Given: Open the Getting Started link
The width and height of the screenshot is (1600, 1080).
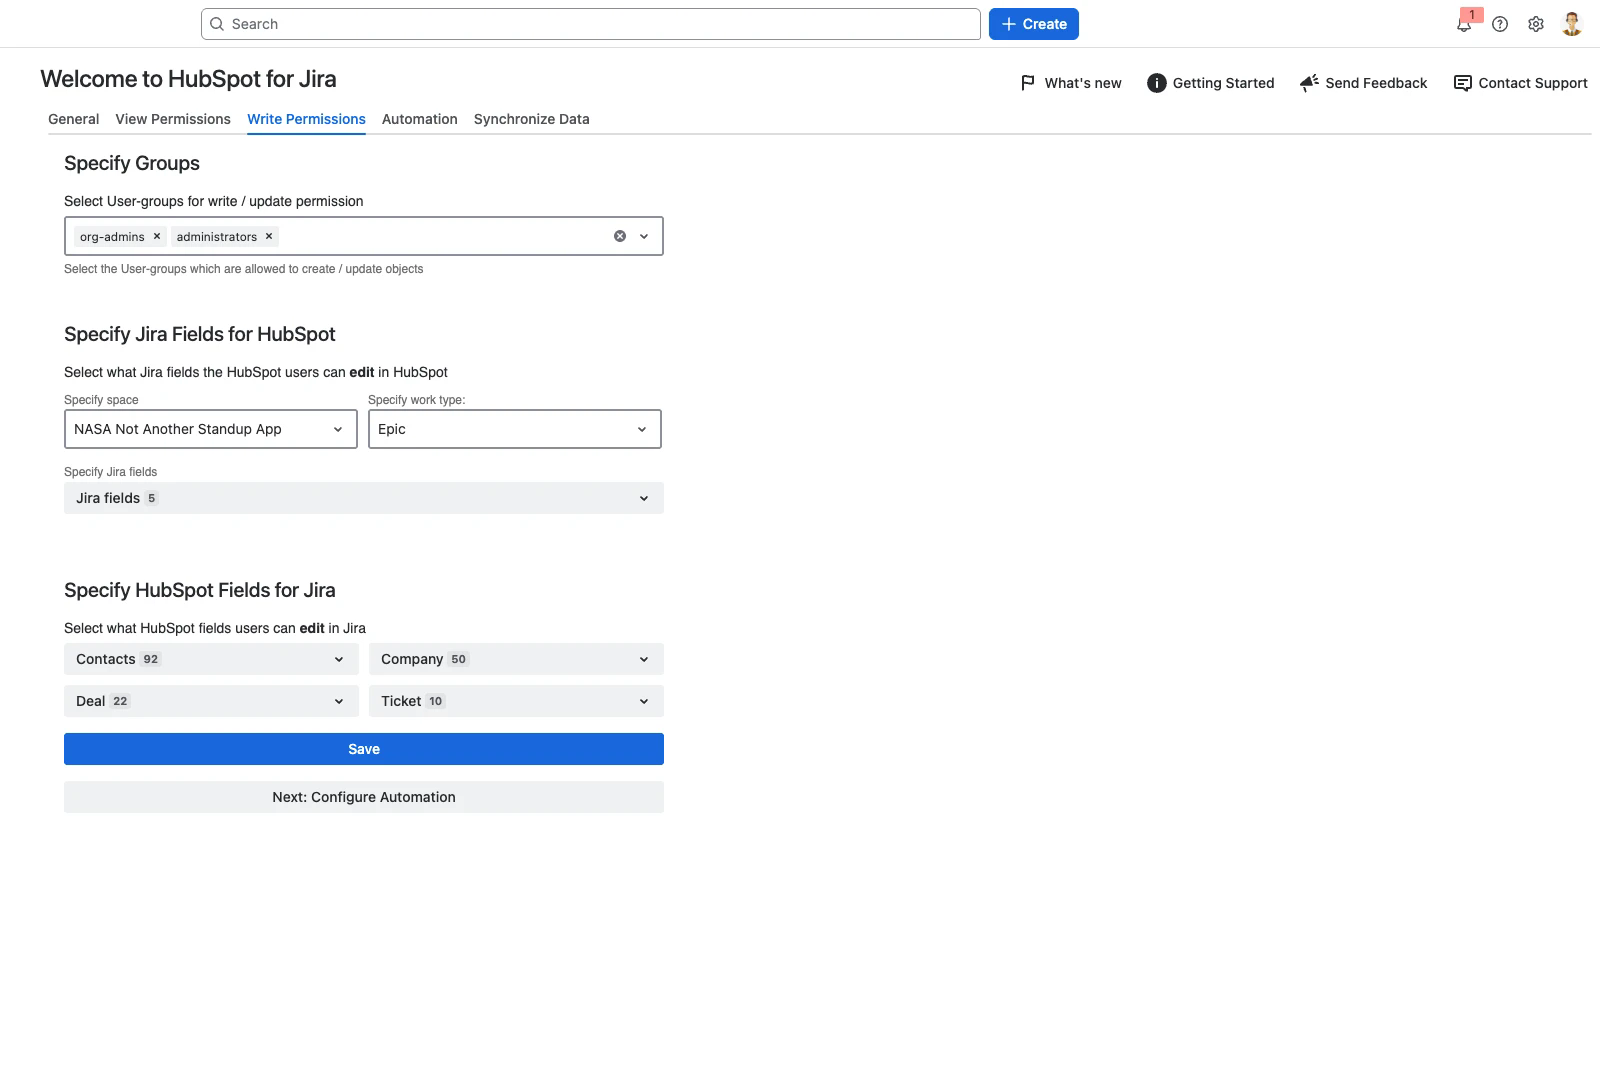Looking at the screenshot, I should [x=1211, y=83].
